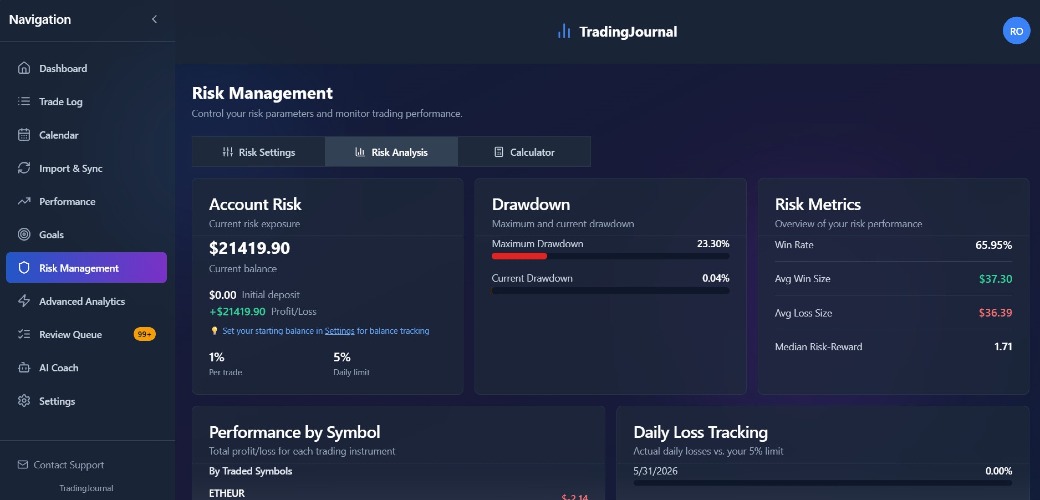Screen dimensions: 1040x500
Task: Click the bar chart icon on Risk Analysis tab
Action: pyautogui.click(x=360, y=152)
